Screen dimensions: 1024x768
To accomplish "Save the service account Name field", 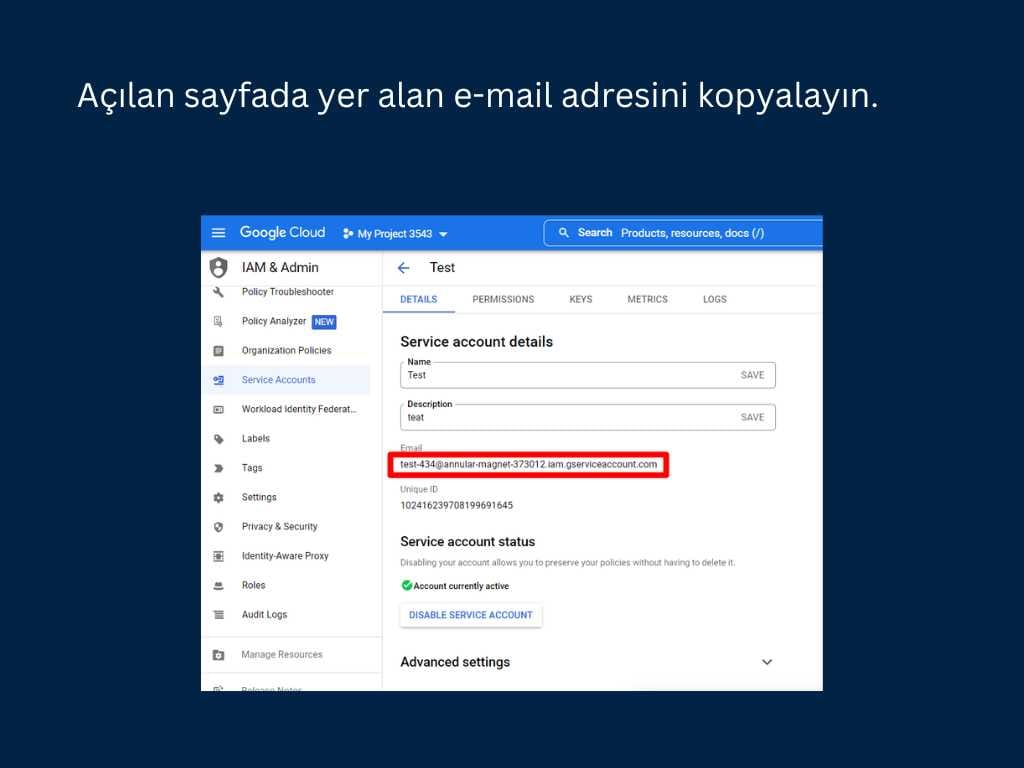I will [x=752, y=375].
